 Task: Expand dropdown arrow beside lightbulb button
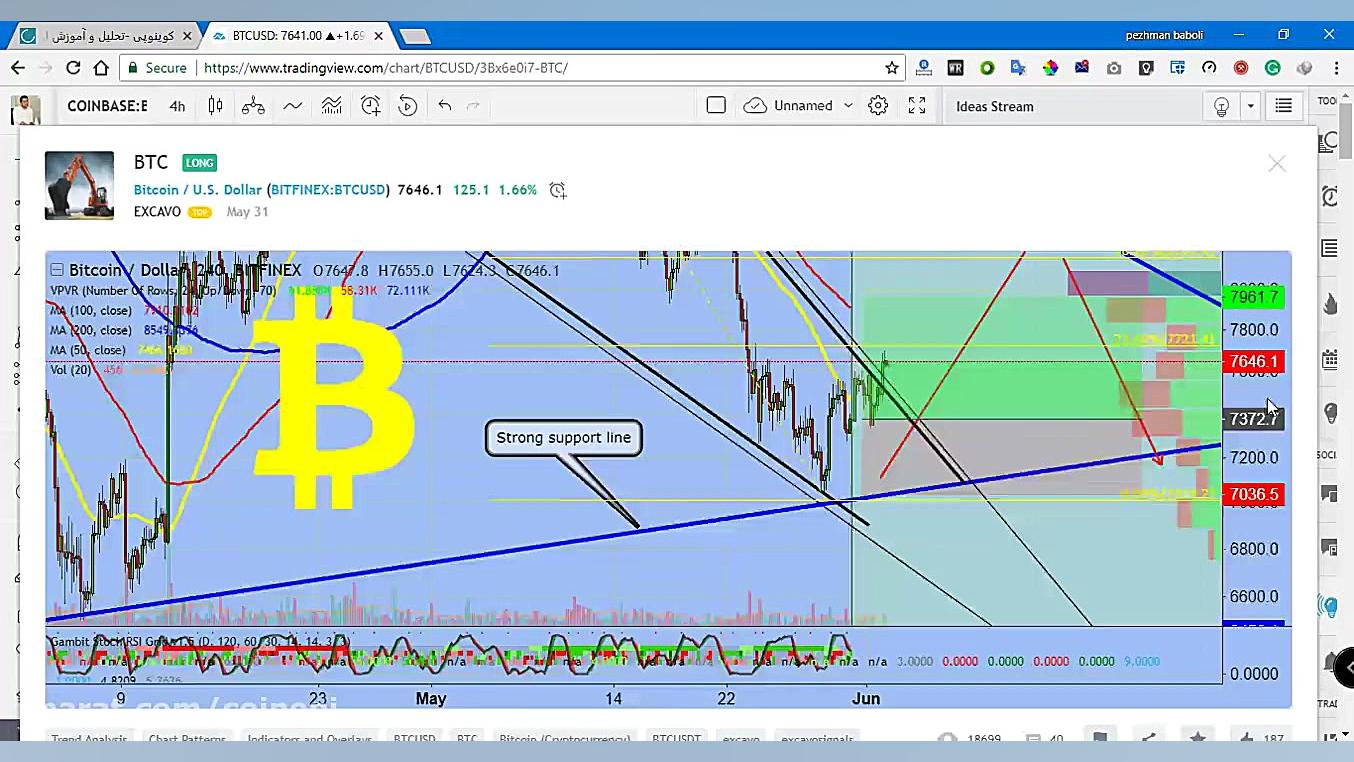pyautogui.click(x=1250, y=107)
